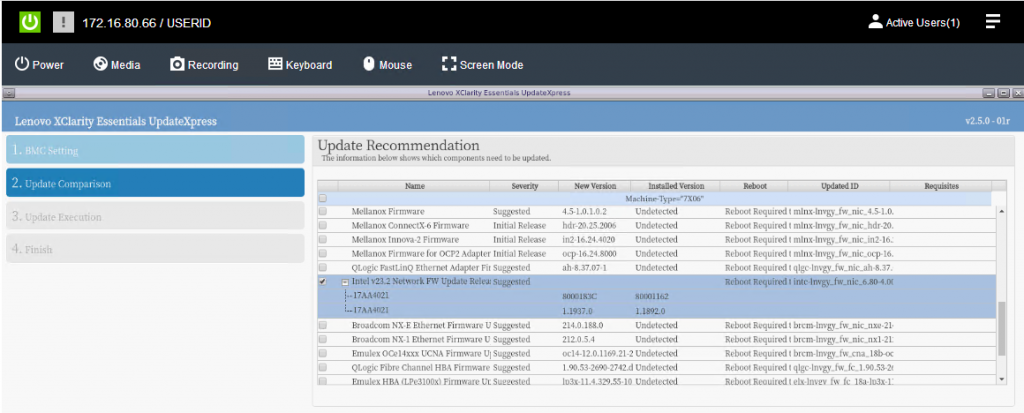Click the exclamation alert icon
This screenshot has height=413, width=1024.
(x=63, y=22)
